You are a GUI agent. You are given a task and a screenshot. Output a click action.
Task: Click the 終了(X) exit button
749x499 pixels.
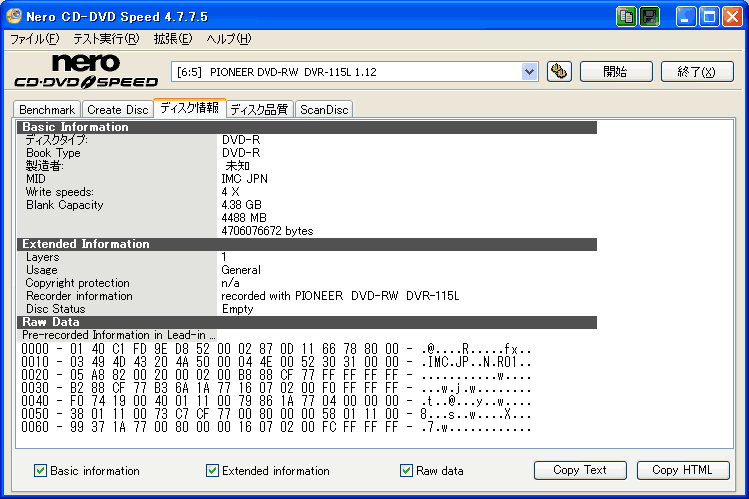coord(697,72)
